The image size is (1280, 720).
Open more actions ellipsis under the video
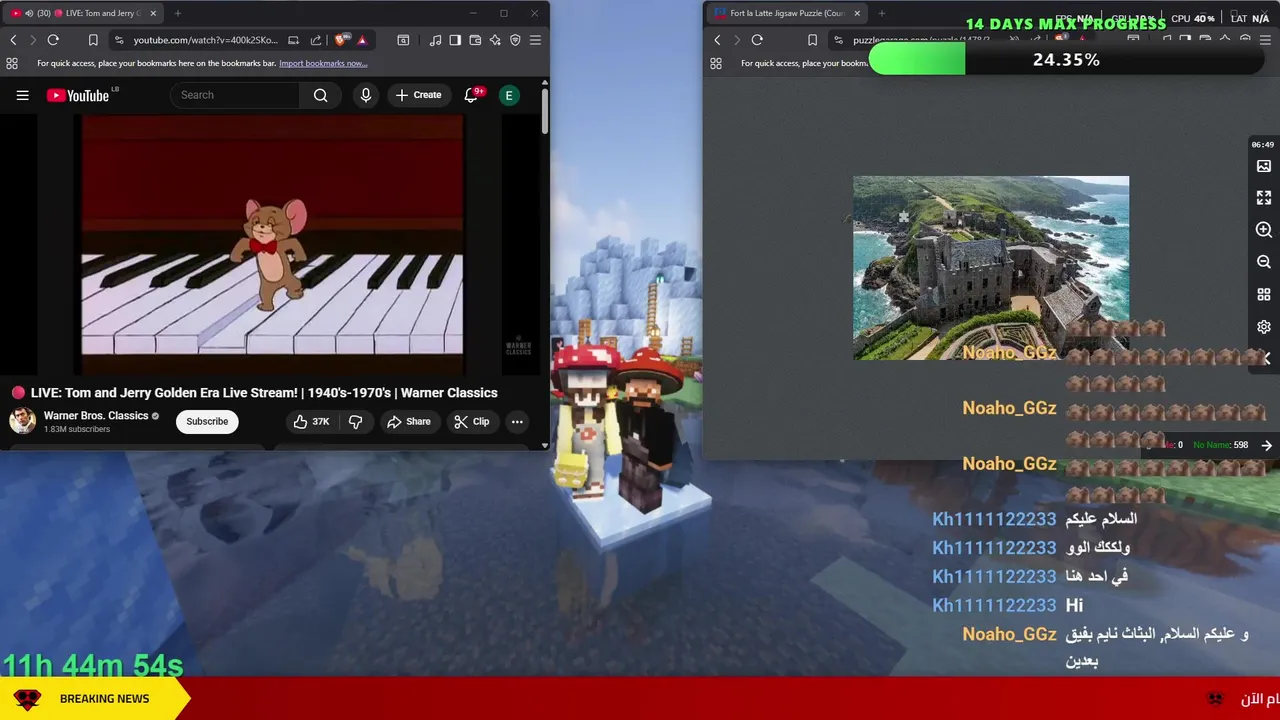[517, 422]
